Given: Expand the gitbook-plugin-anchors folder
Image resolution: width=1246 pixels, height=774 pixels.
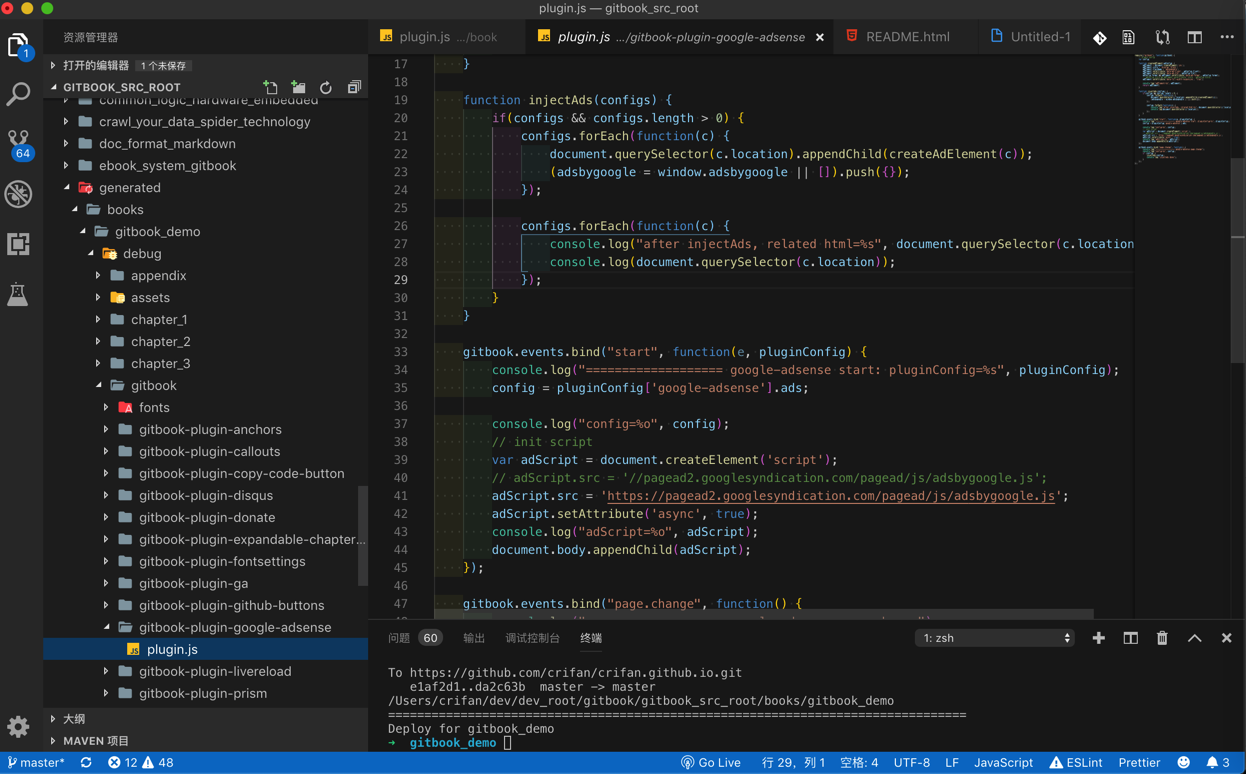Looking at the screenshot, I should (x=209, y=429).
